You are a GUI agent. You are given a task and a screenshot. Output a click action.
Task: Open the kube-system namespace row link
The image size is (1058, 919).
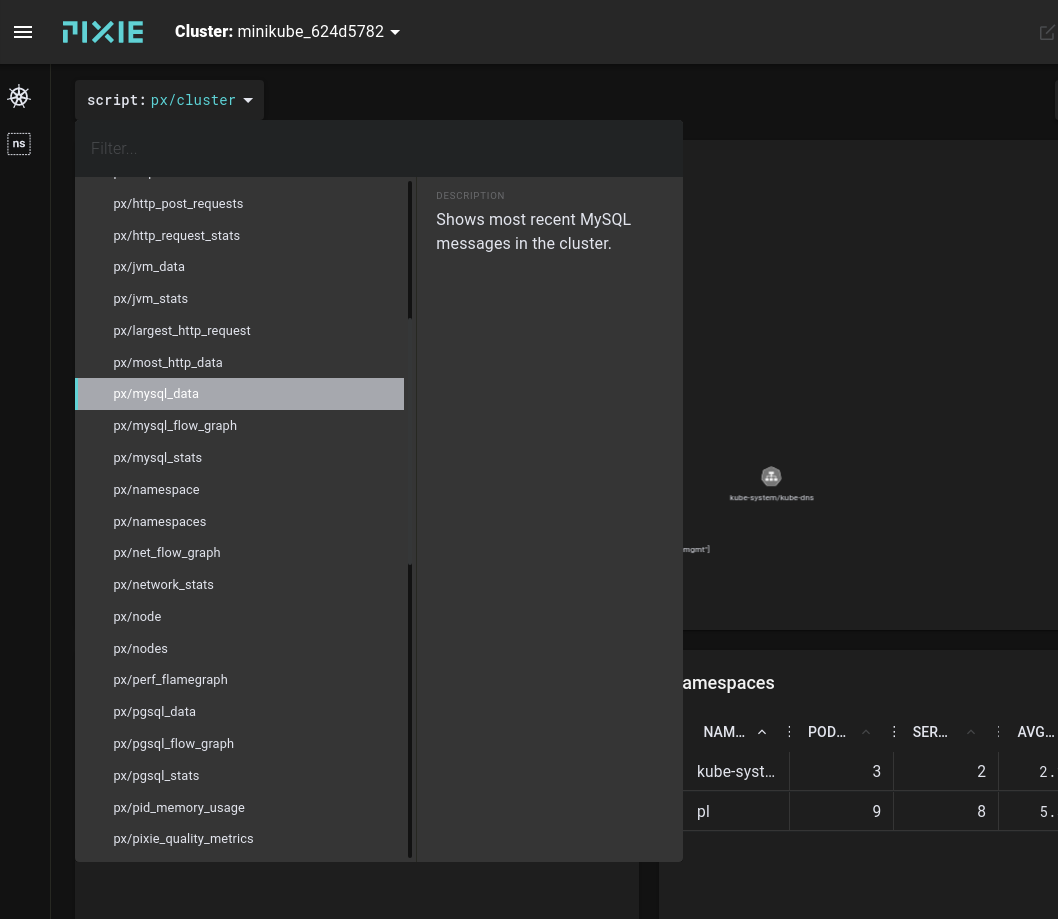[735, 771]
